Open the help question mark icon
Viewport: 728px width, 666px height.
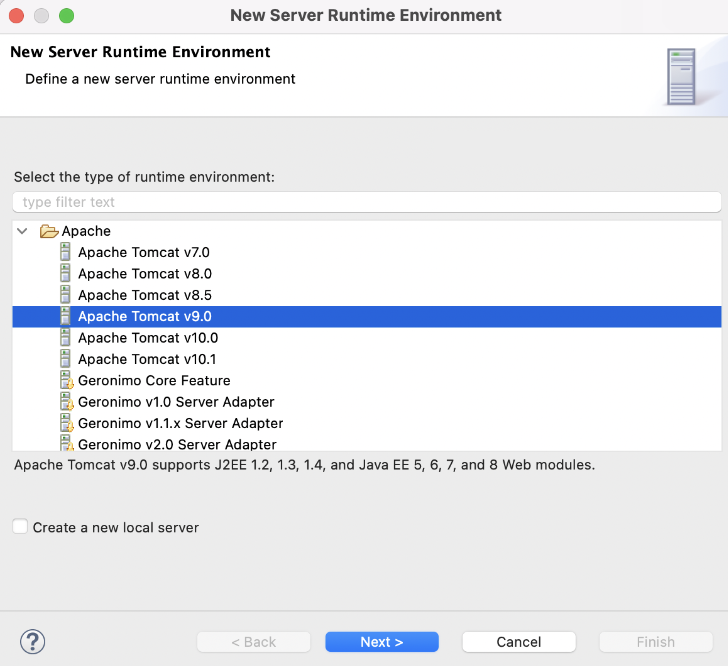[32, 642]
